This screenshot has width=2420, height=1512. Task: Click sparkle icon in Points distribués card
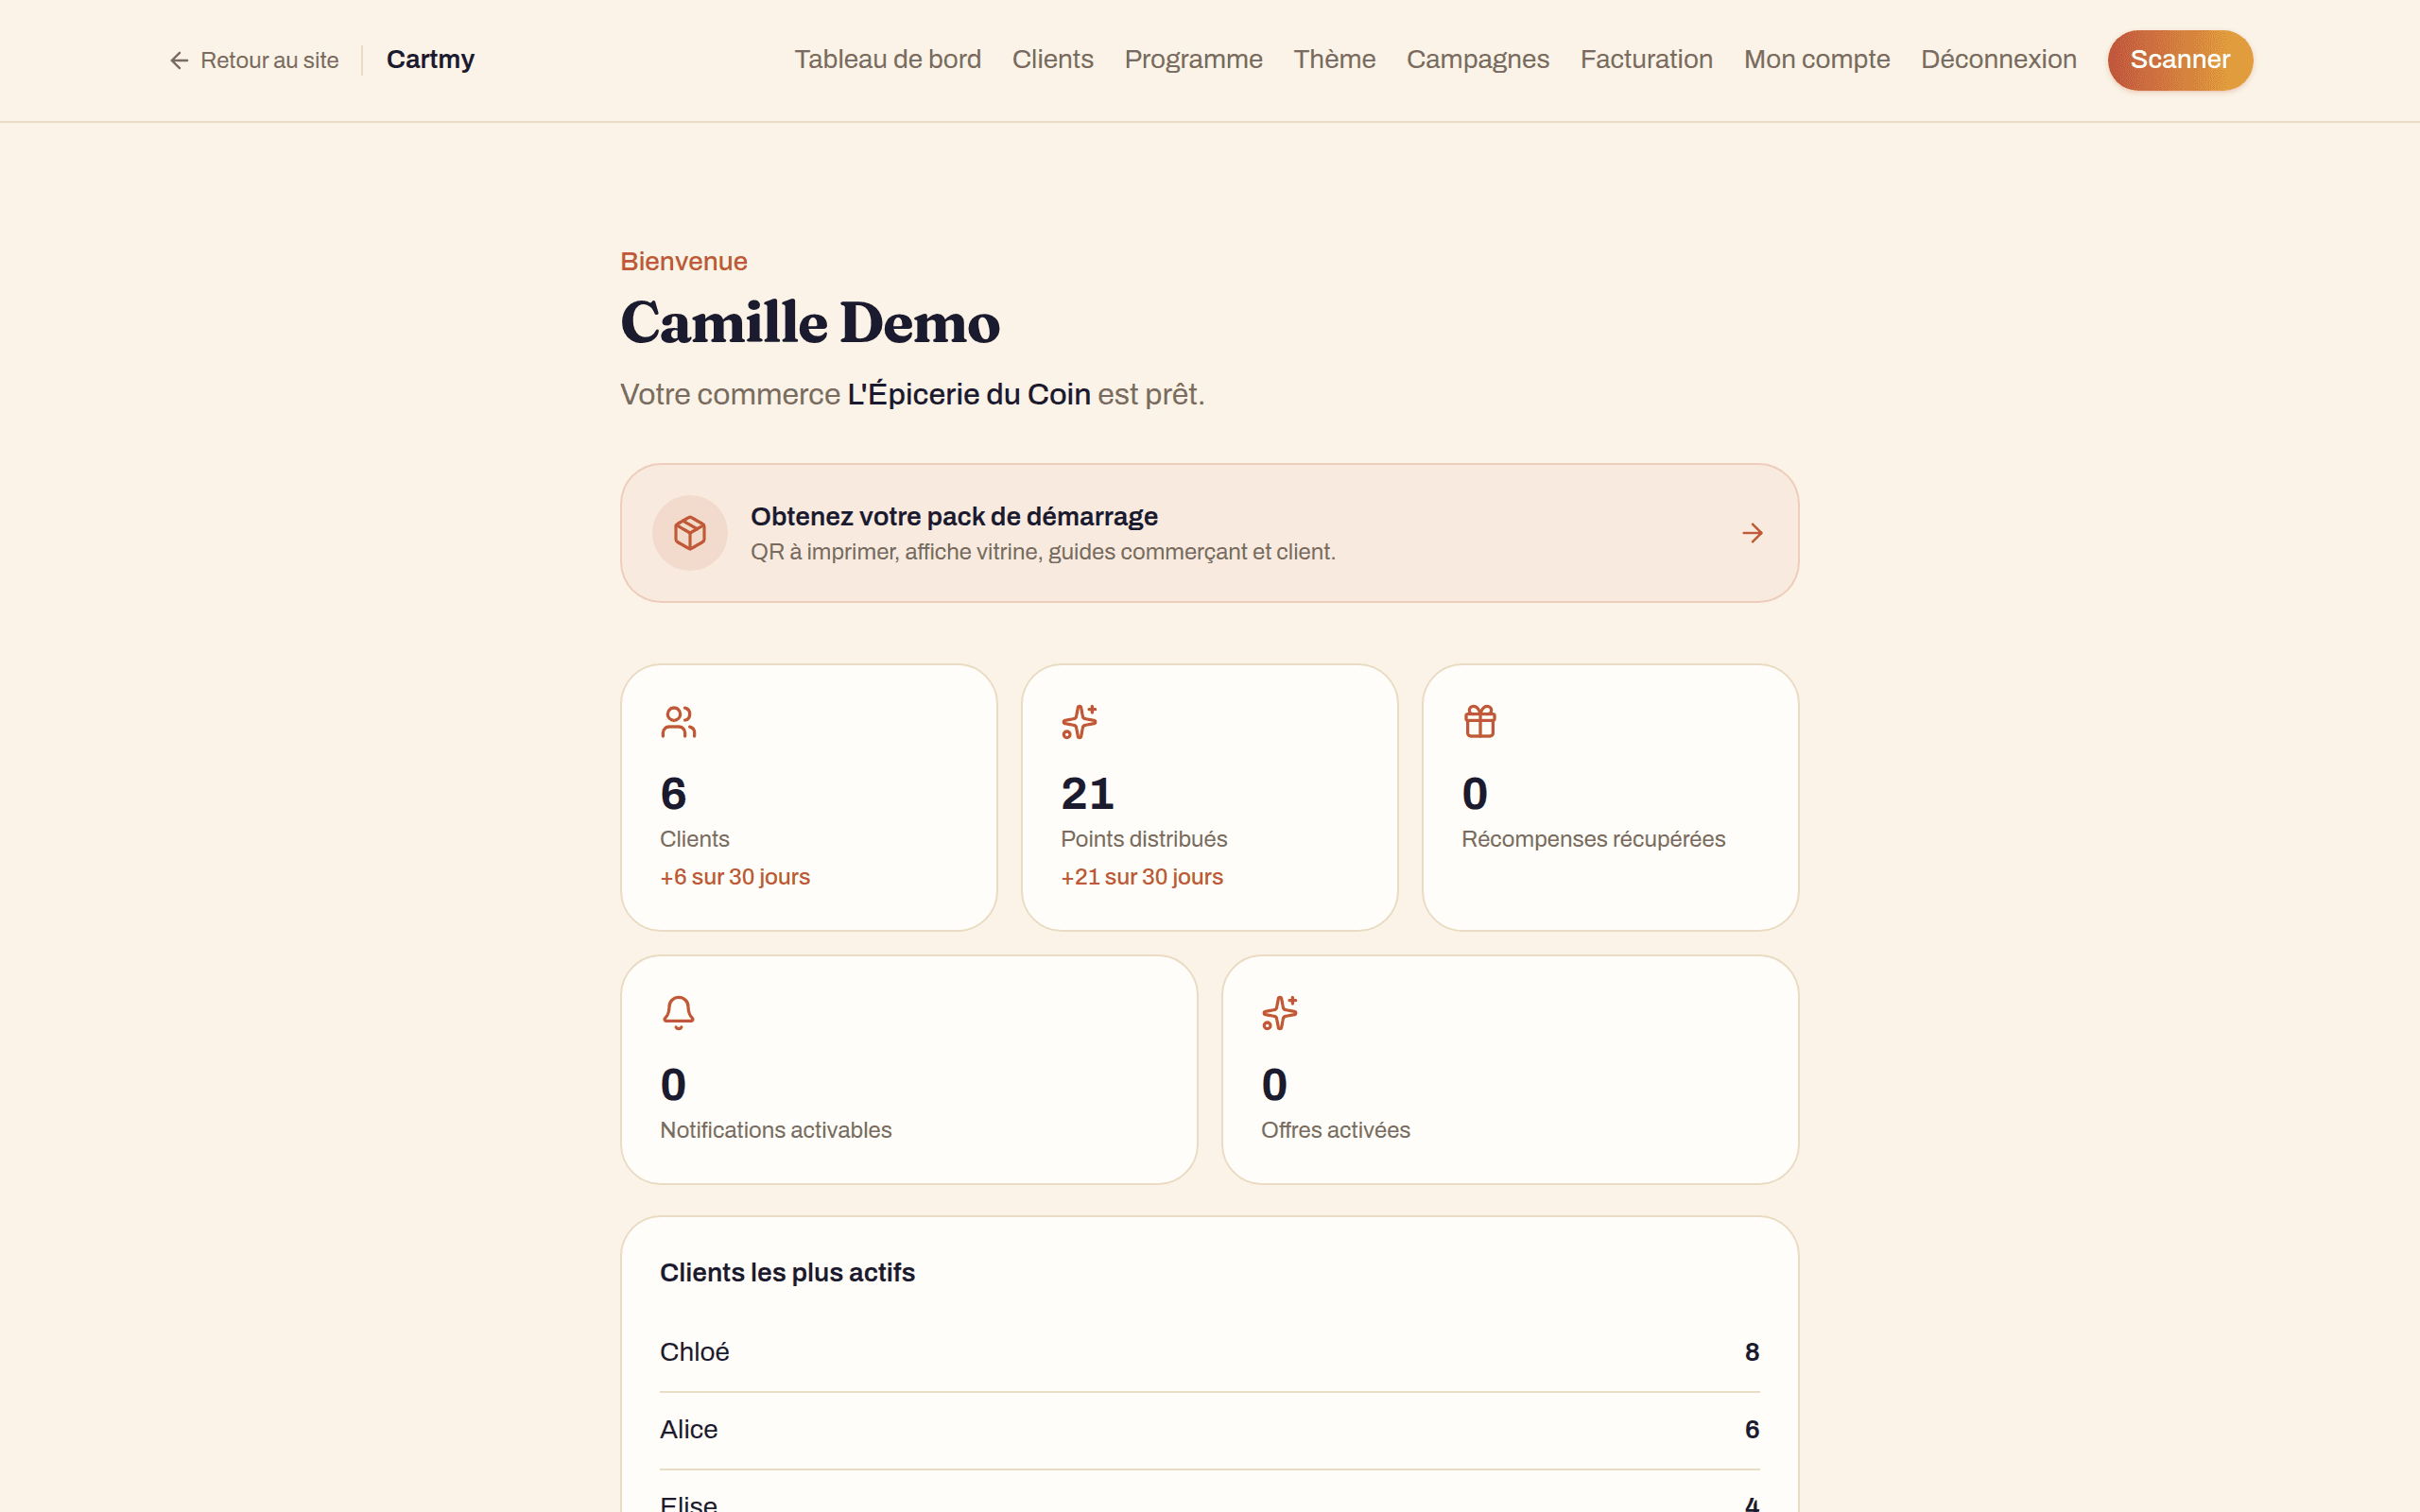(x=1079, y=722)
